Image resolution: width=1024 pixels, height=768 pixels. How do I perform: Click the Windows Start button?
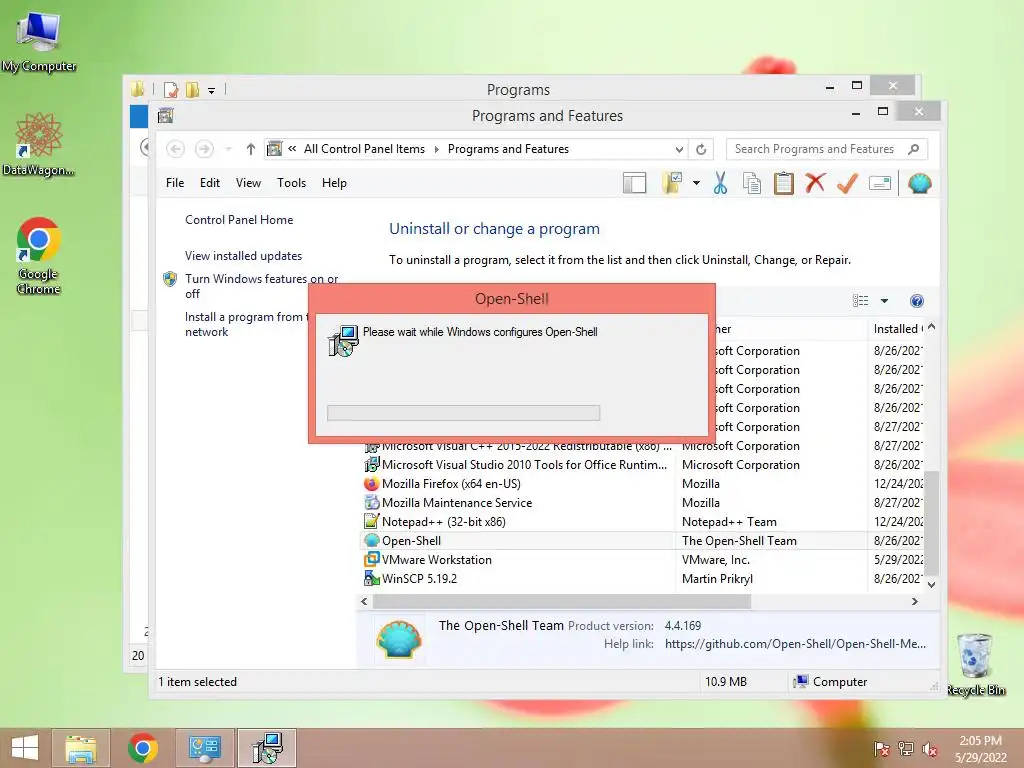25,748
